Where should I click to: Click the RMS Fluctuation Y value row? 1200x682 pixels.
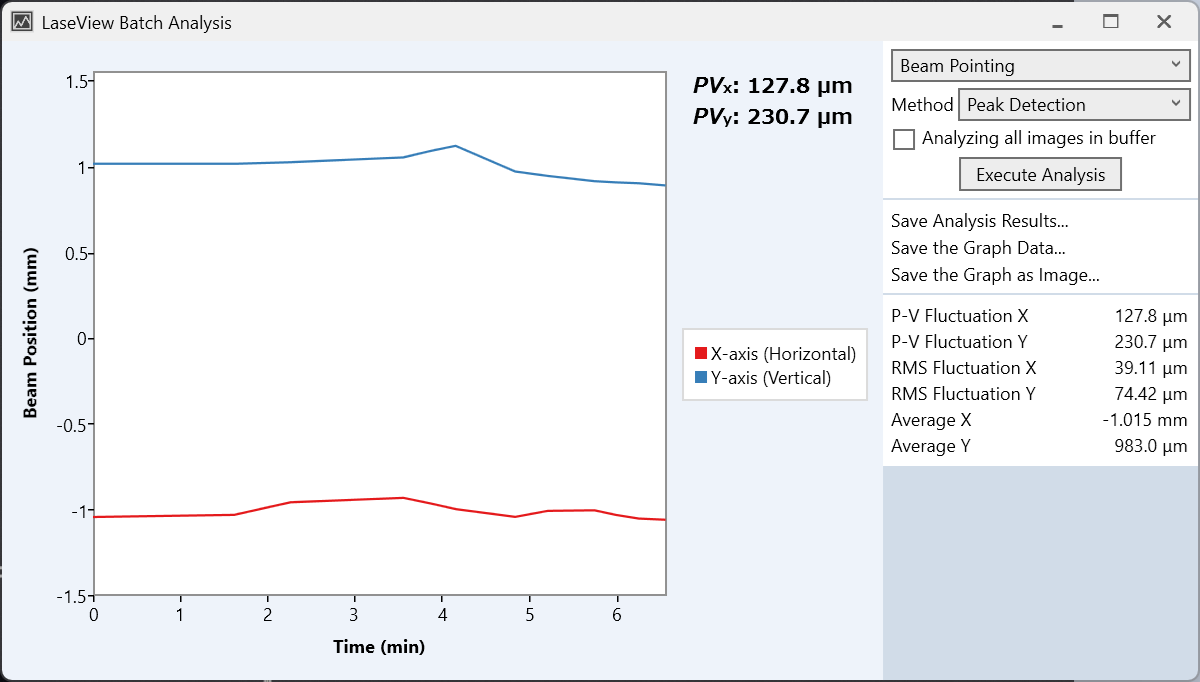[1038, 394]
